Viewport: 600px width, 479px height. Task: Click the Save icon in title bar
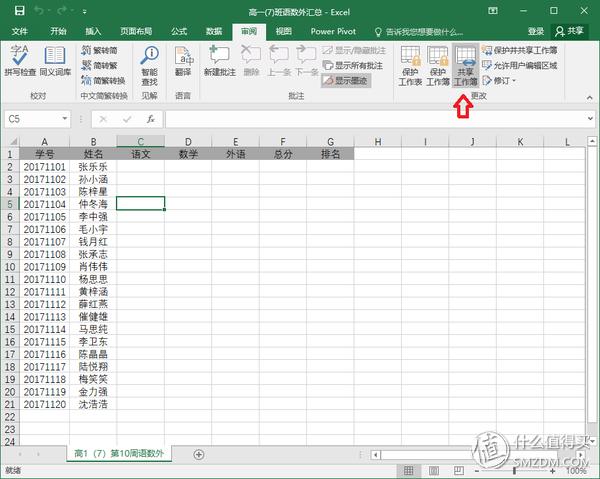pyautogui.click(x=20, y=11)
